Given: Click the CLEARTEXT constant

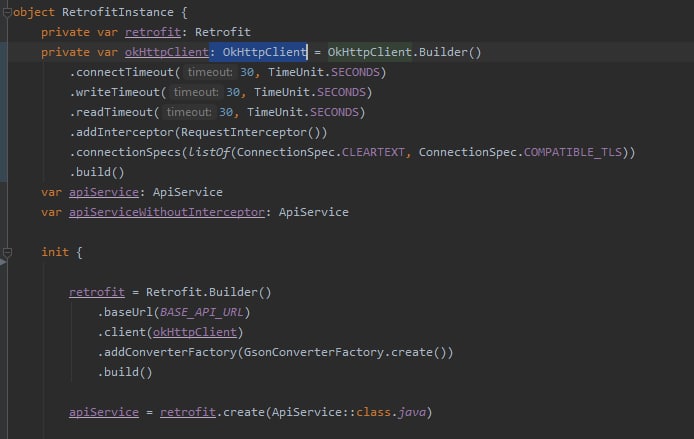Looking at the screenshot, I should coord(373,152).
